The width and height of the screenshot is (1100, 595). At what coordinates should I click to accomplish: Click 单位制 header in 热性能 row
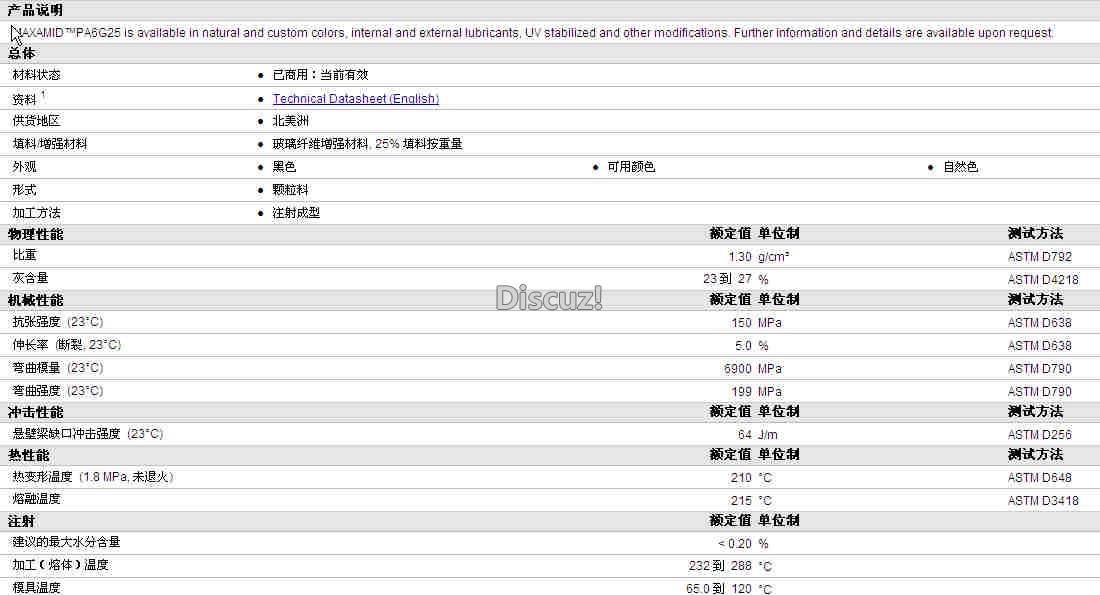[x=779, y=455]
